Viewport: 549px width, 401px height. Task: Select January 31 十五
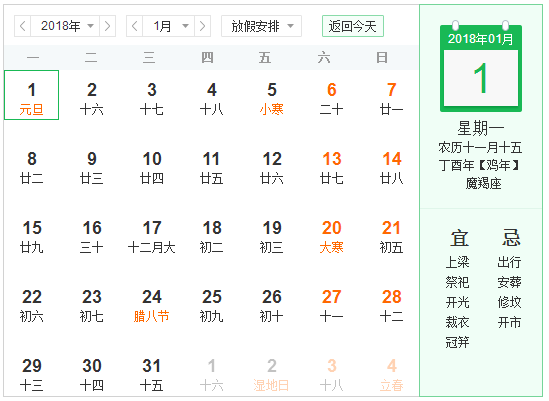click(152, 374)
